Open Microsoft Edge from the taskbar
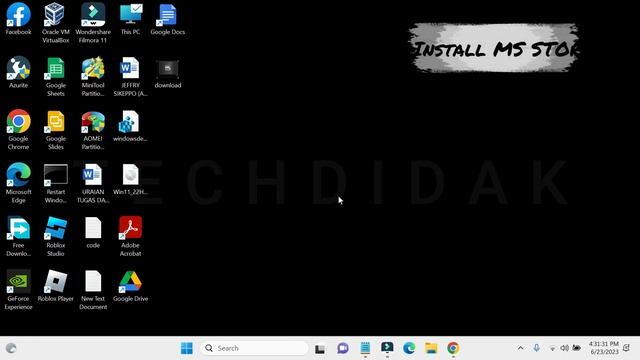The height and width of the screenshot is (360, 640). coord(409,348)
